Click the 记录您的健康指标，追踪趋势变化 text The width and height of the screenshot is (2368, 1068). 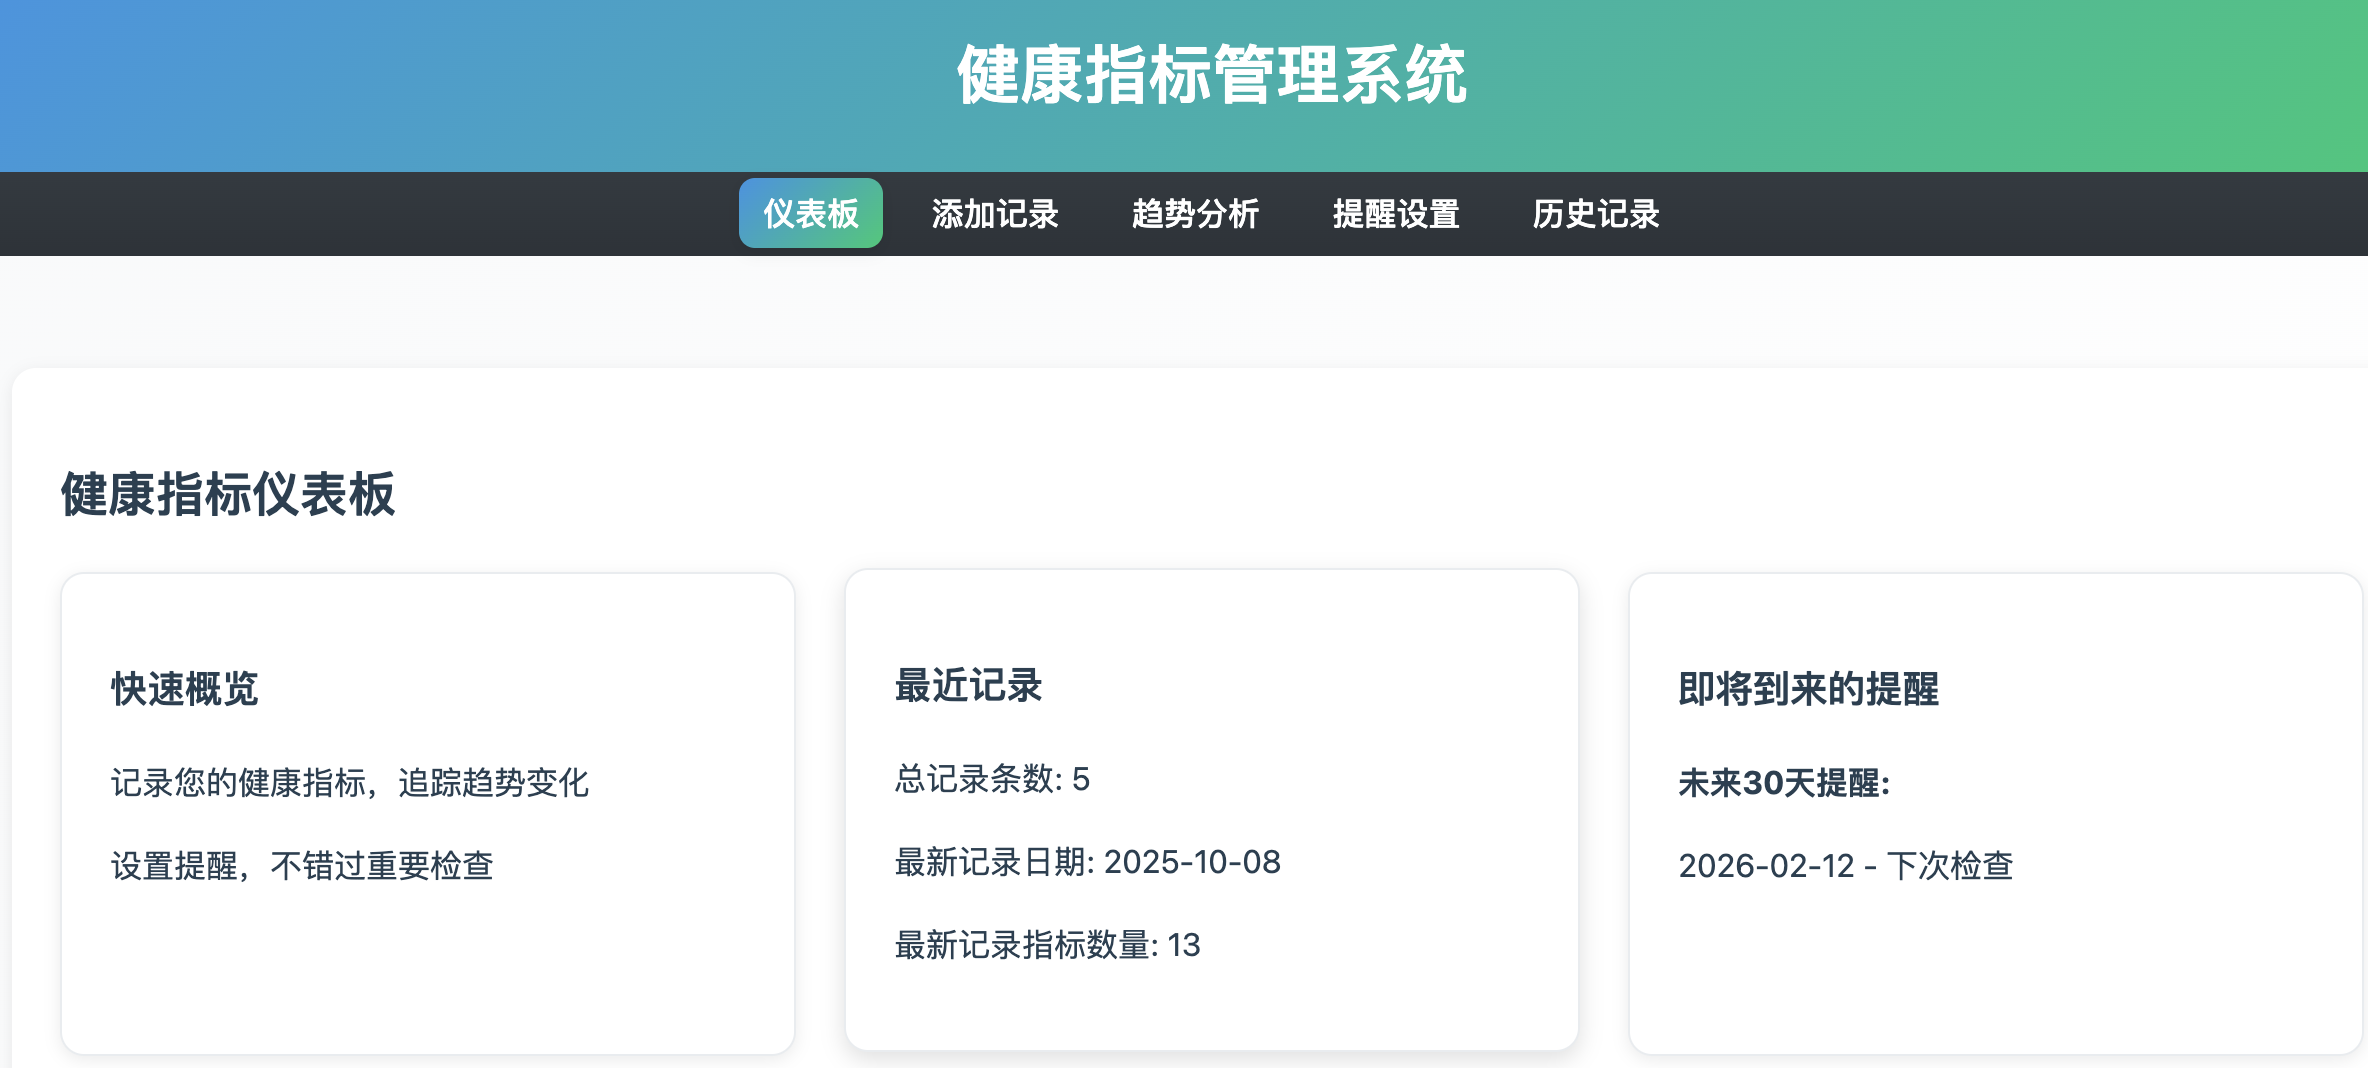click(x=349, y=782)
